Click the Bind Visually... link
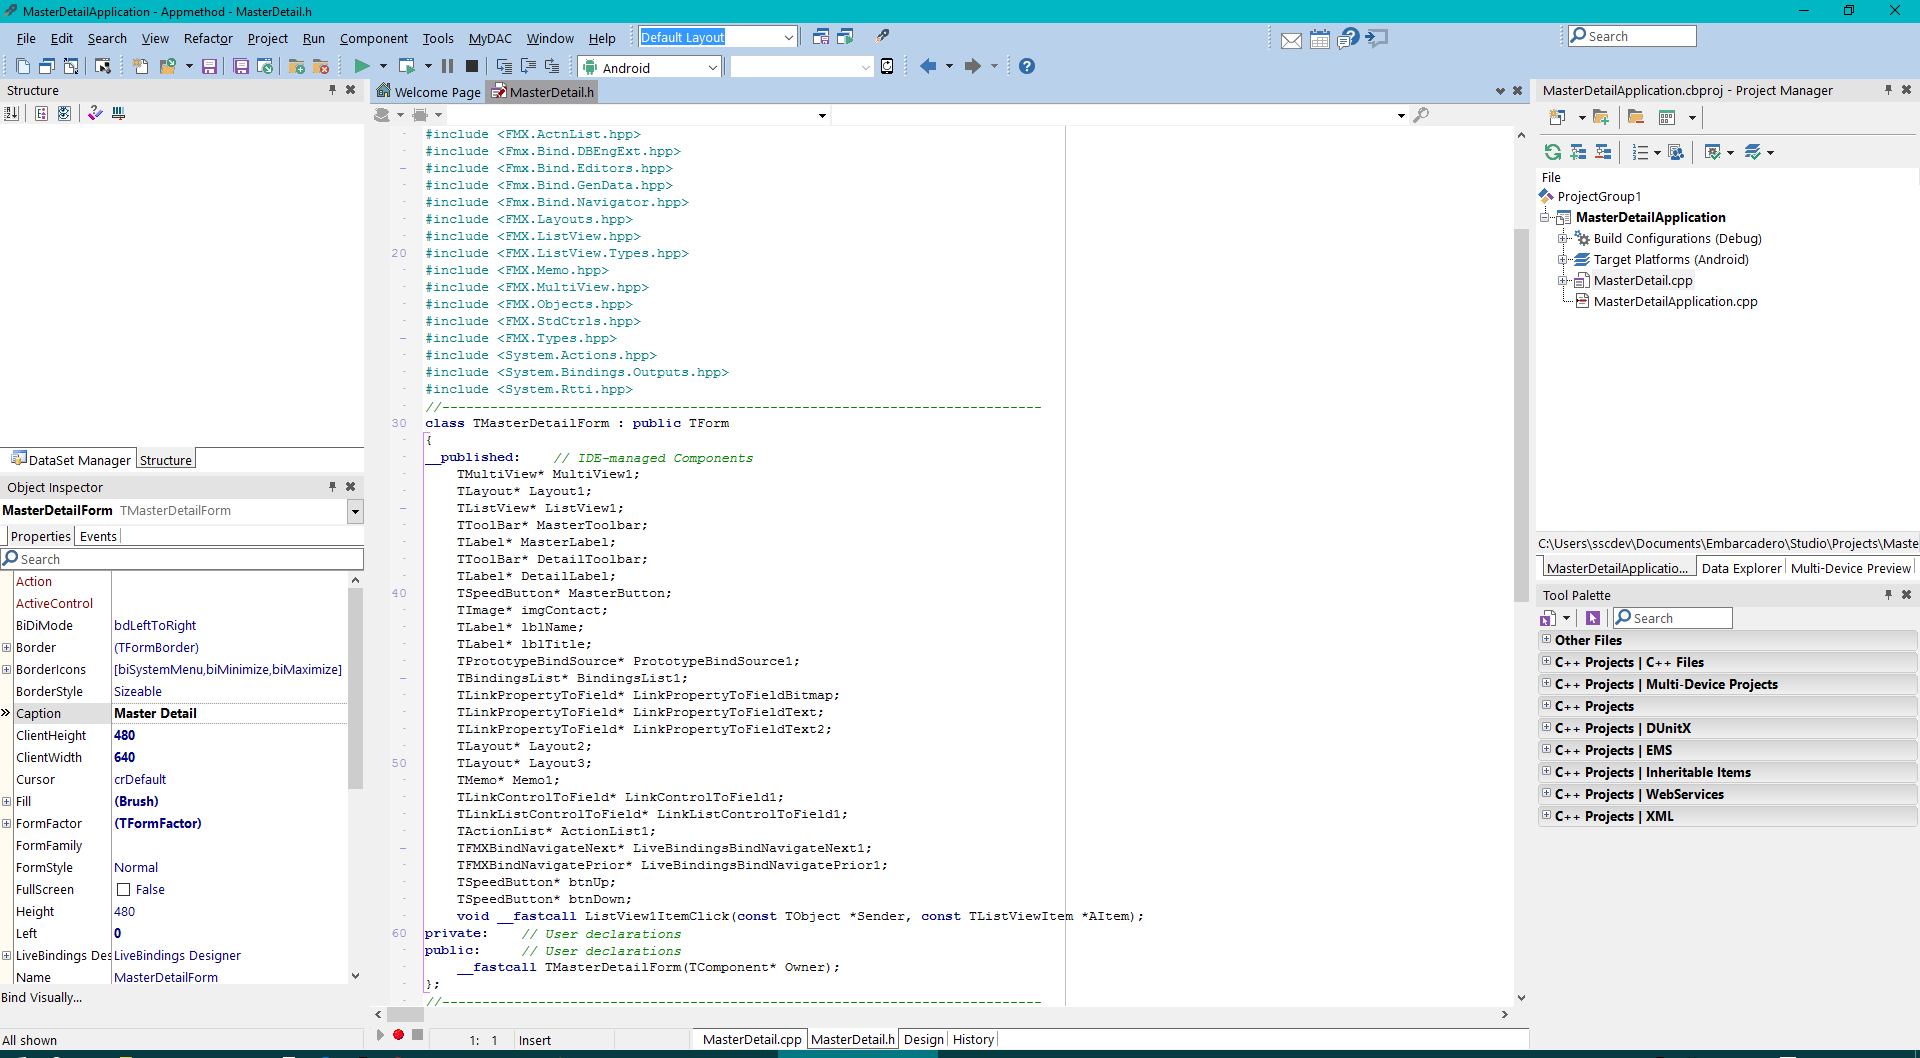The width and height of the screenshot is (1920, 1058). tap(42, 998)
